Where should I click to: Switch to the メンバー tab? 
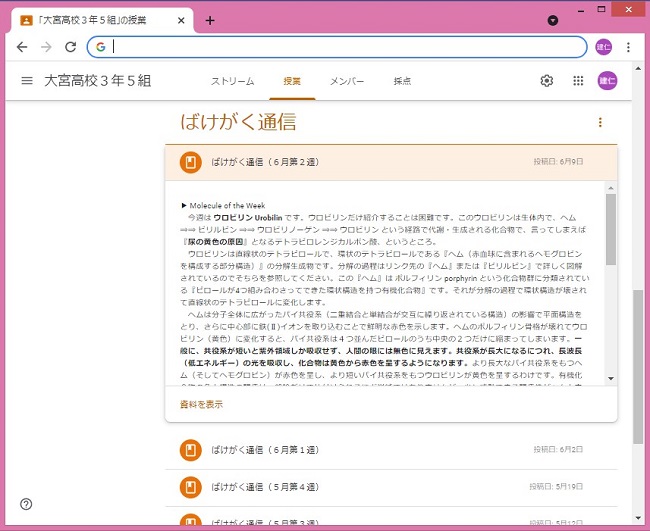pyautogui.click(x=347, y=81)
